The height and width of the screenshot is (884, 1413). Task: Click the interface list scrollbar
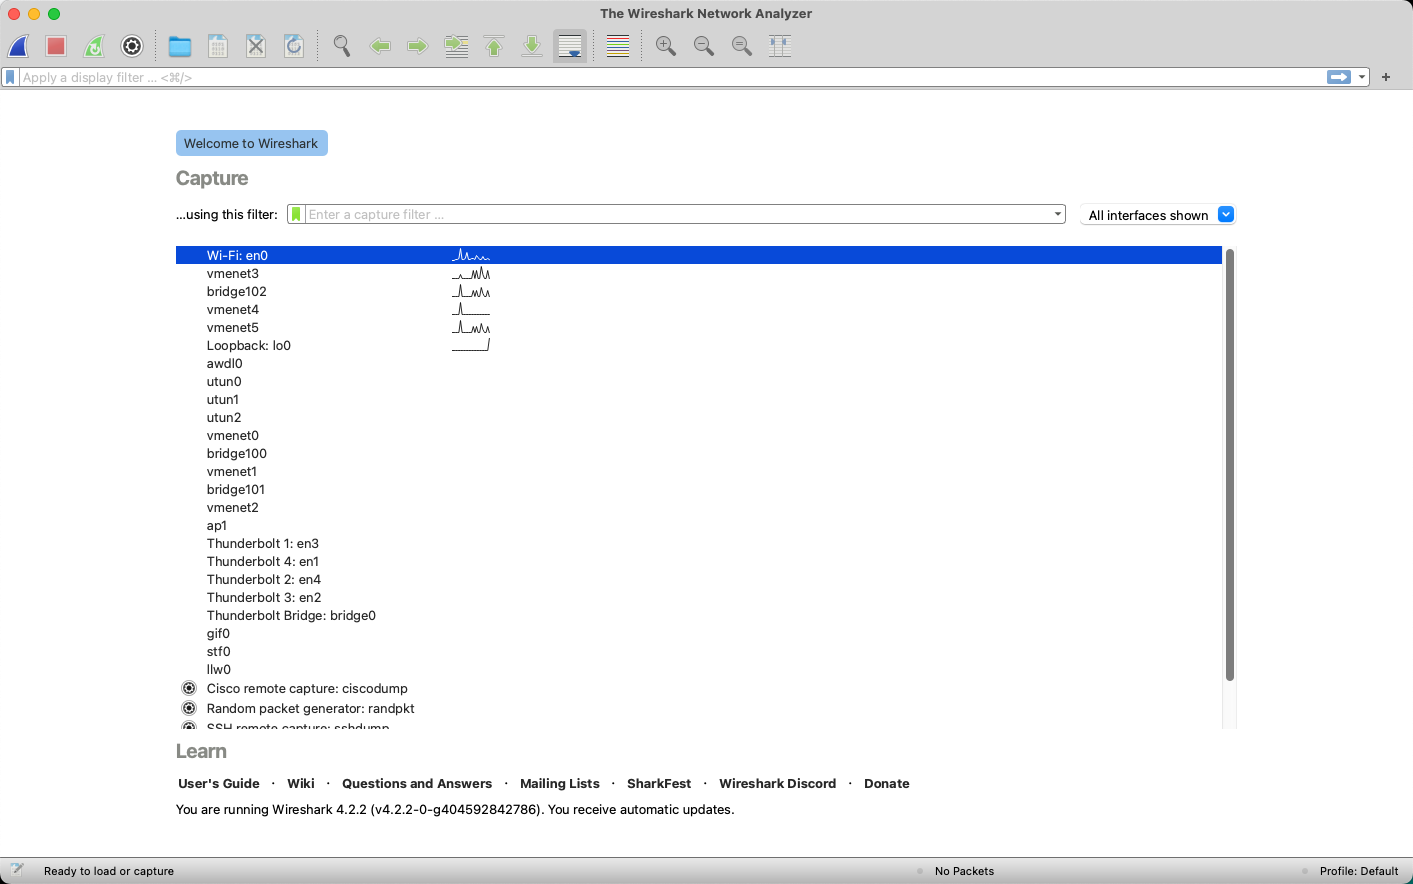click(1229, 465)
